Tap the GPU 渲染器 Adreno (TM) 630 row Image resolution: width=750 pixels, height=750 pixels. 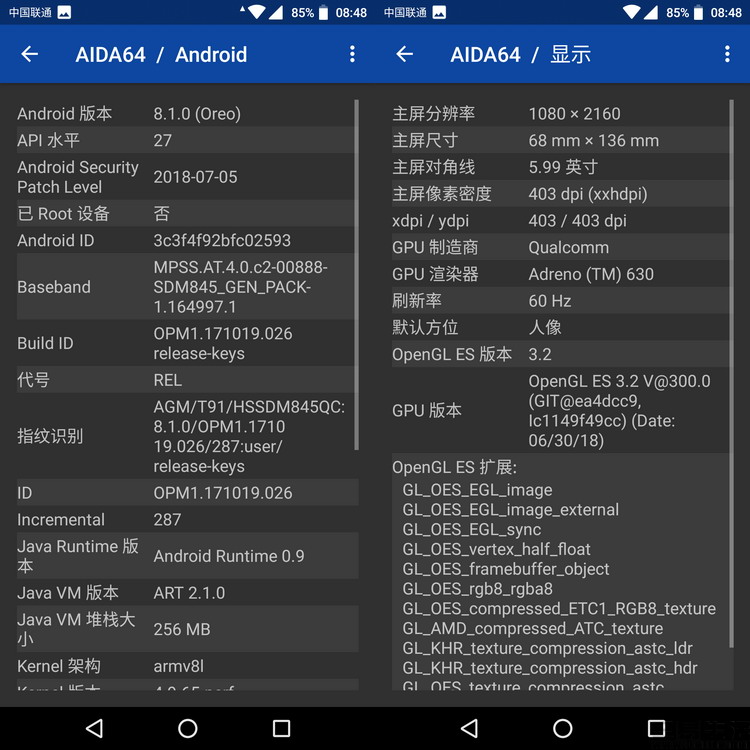point(560,274)
